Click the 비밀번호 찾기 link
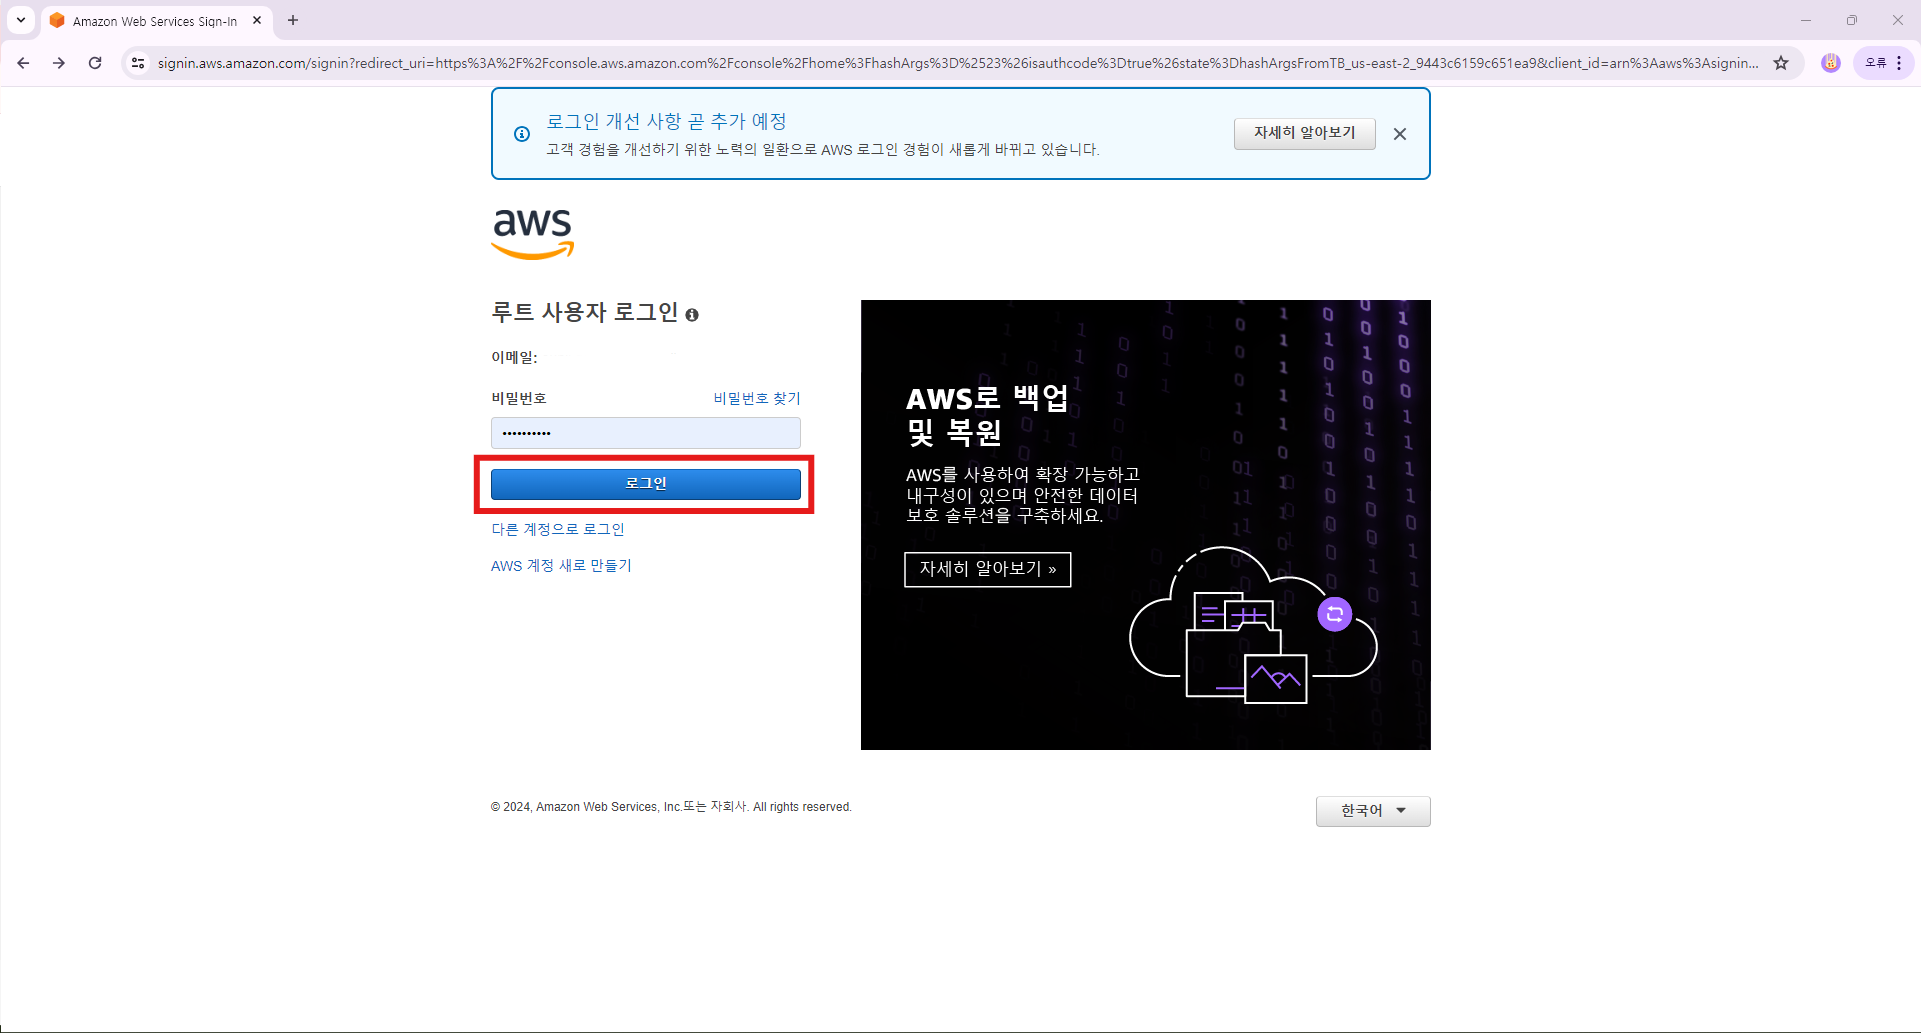1921x1033 pixels. click(x=757, y=398)
